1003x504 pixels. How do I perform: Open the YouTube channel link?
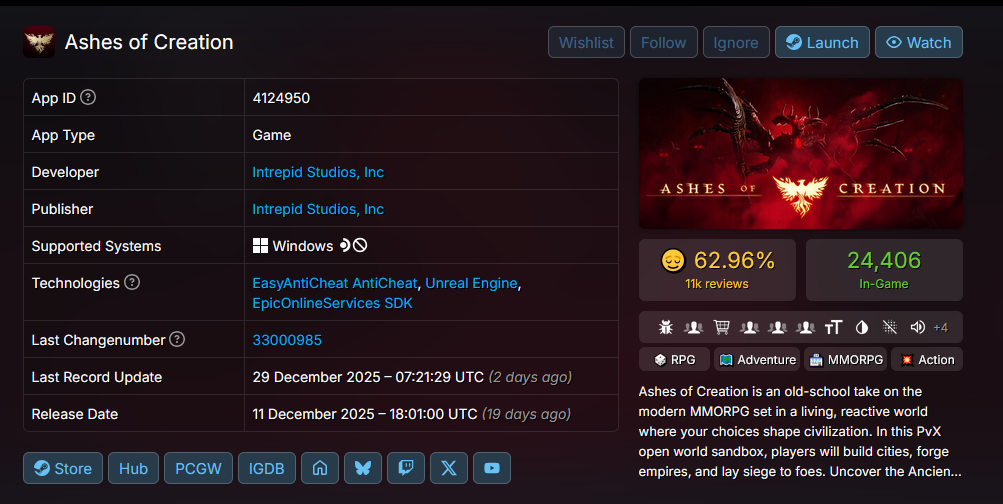coord(492,468)
